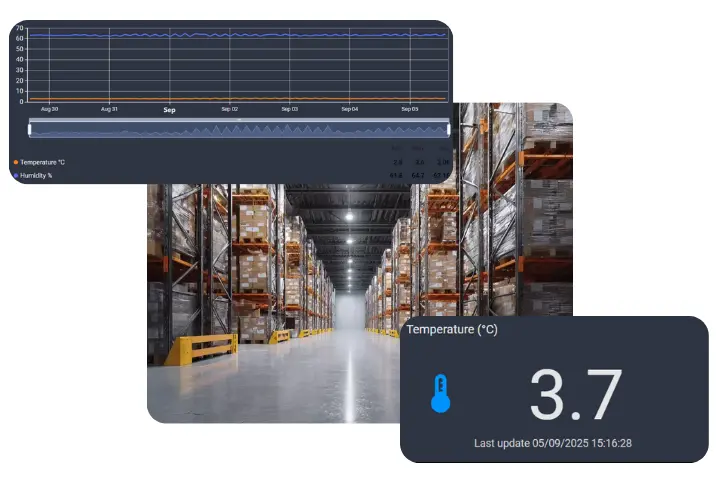
Task: Select the Aug 30 label on x-axis
Action: coord(49,109)
